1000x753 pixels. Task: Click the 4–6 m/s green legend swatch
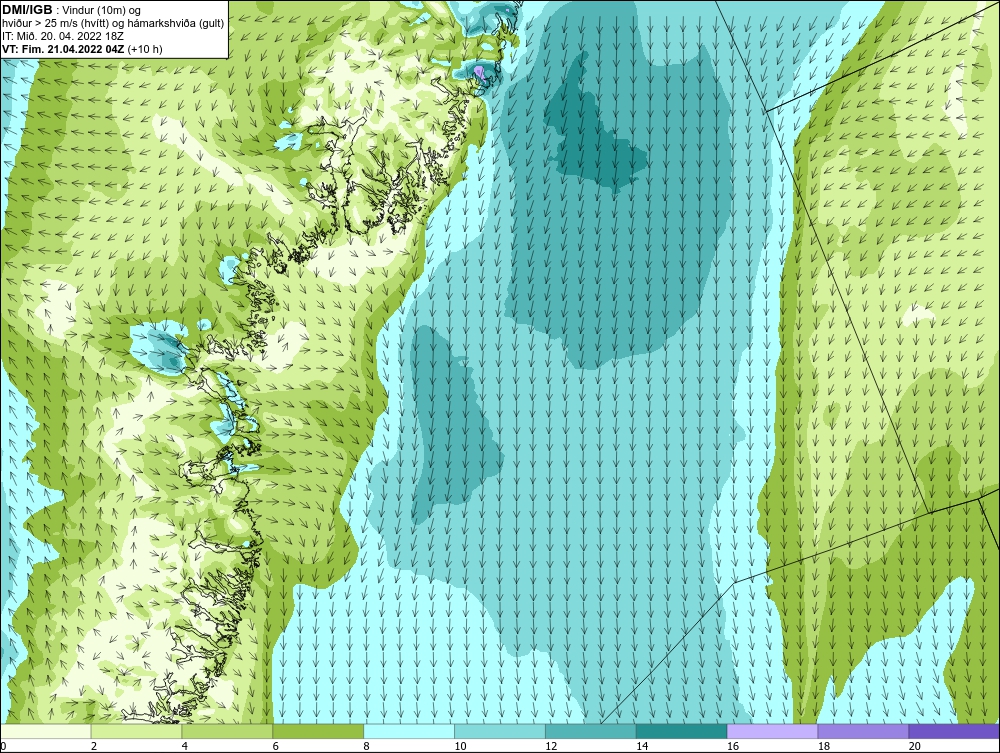tap(228, 731)
